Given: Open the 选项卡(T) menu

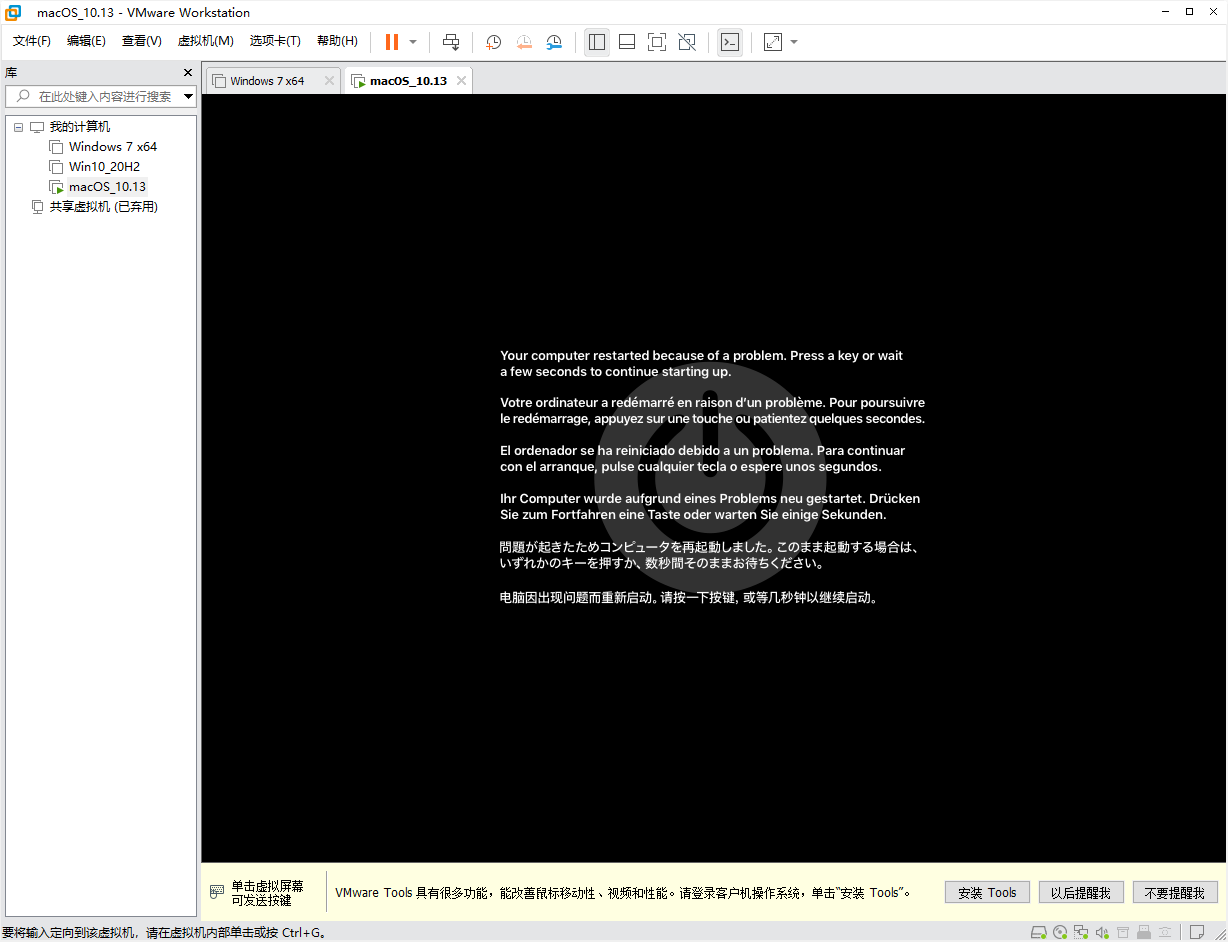Looking at the screenshot, I should [275, 41].
